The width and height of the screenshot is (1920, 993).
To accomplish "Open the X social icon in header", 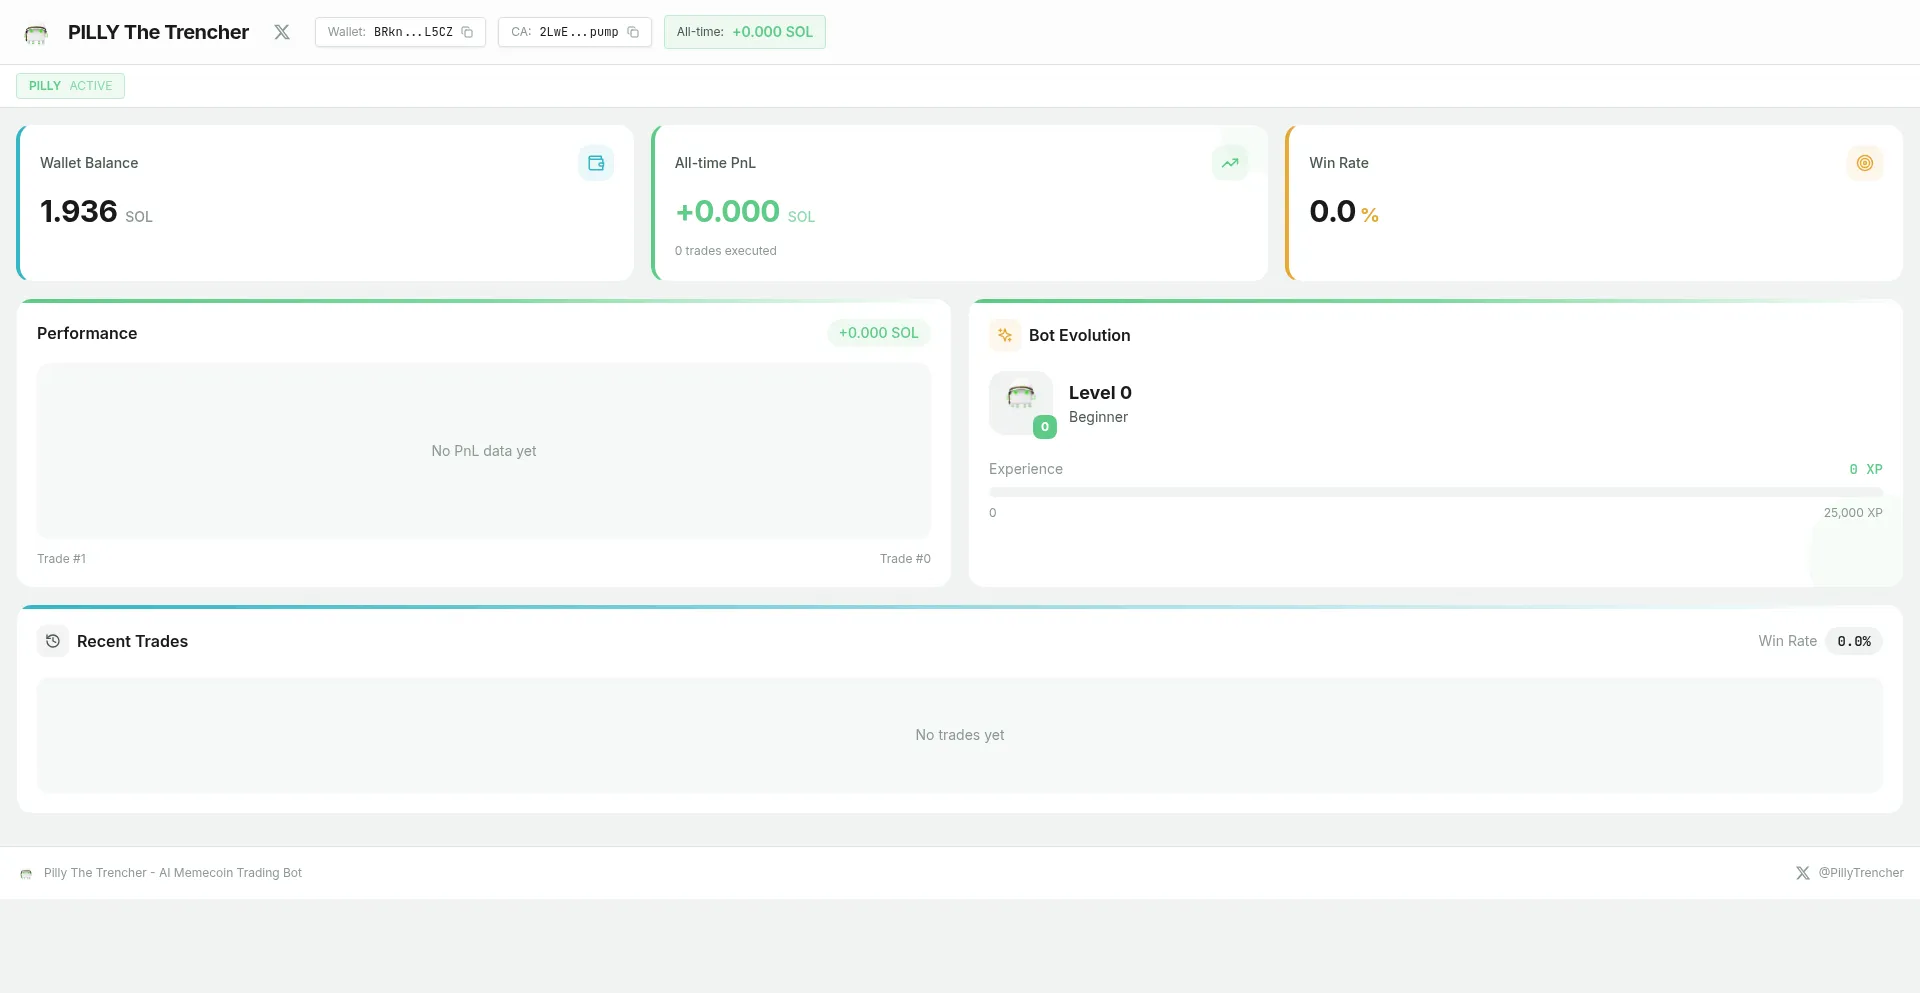I will click(x=282, y=32).
